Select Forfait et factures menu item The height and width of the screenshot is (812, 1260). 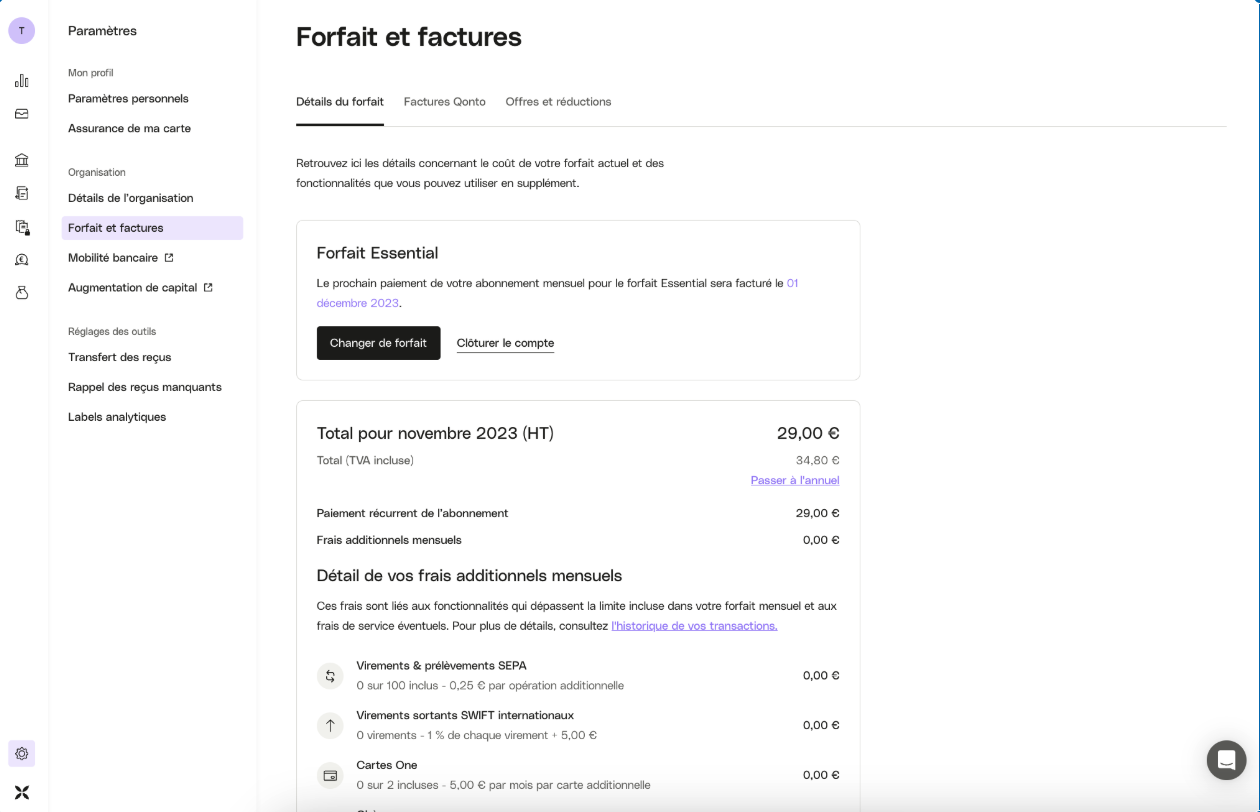(x=152, y=228)
